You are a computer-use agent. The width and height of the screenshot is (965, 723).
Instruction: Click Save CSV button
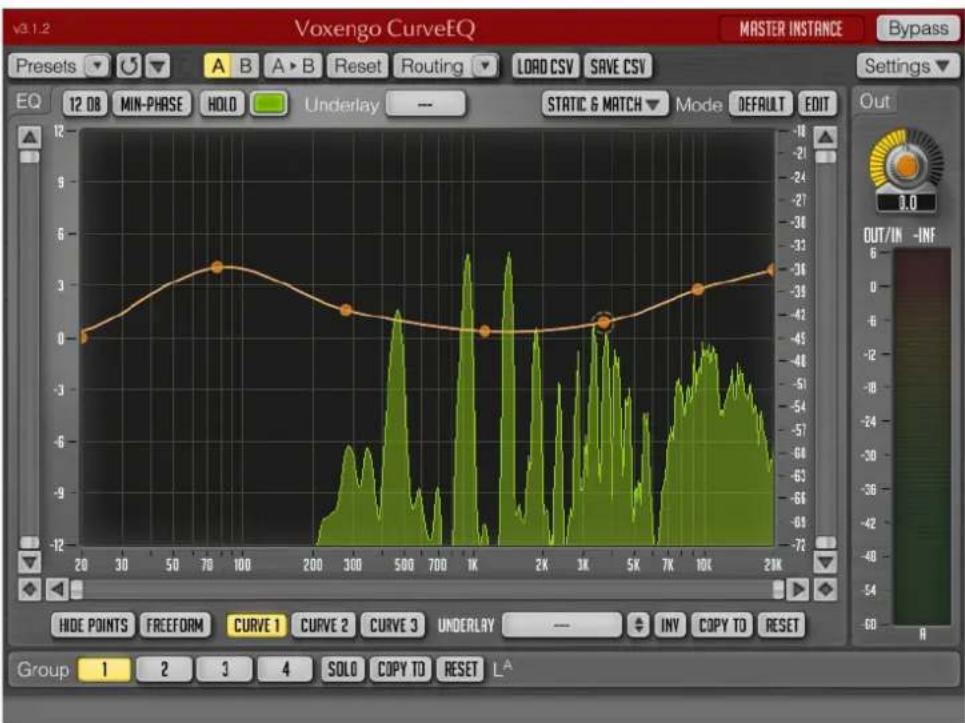click(617, 66)
